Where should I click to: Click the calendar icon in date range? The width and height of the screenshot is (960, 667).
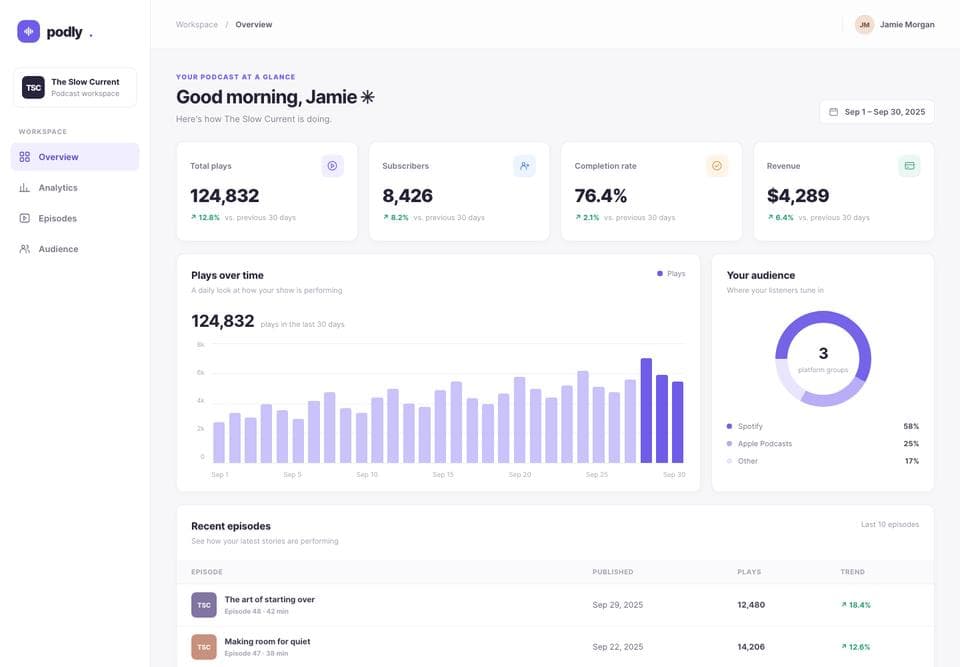[833, 112]
